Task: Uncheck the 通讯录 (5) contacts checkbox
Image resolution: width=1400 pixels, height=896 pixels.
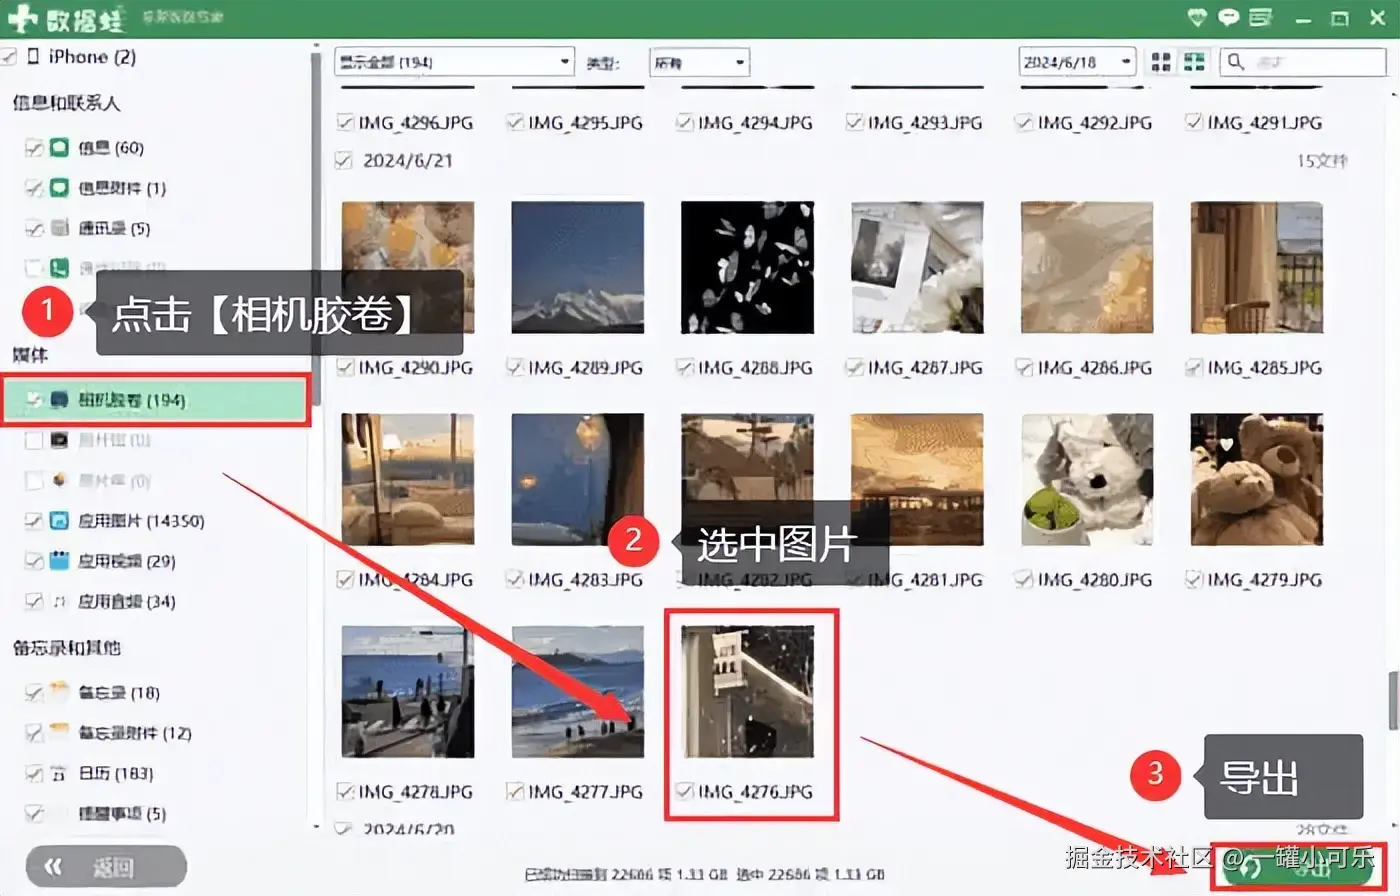Action: coord(34,229)
